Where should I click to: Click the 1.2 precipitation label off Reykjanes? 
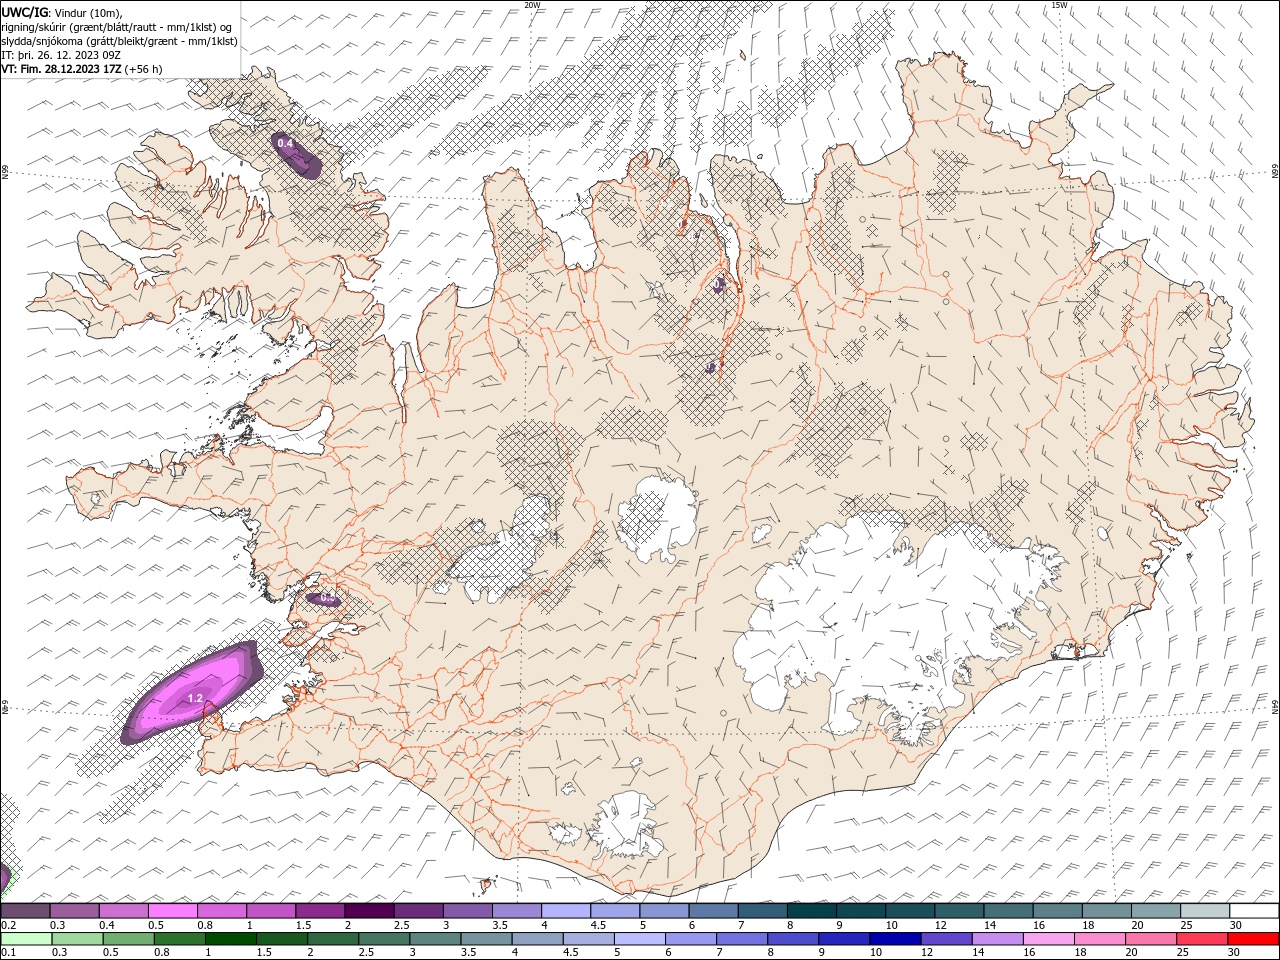[195, 698]
